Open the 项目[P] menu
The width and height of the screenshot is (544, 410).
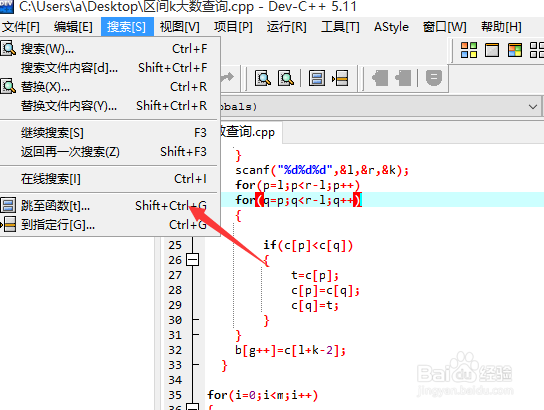(233, 27)
